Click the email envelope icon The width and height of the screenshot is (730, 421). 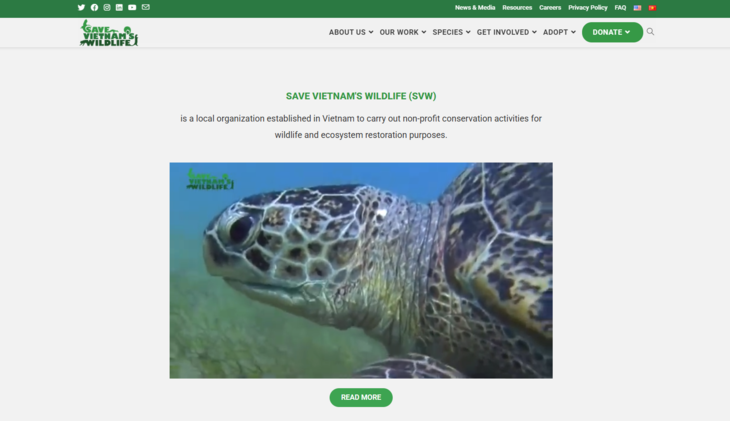[x=146, y=7]
